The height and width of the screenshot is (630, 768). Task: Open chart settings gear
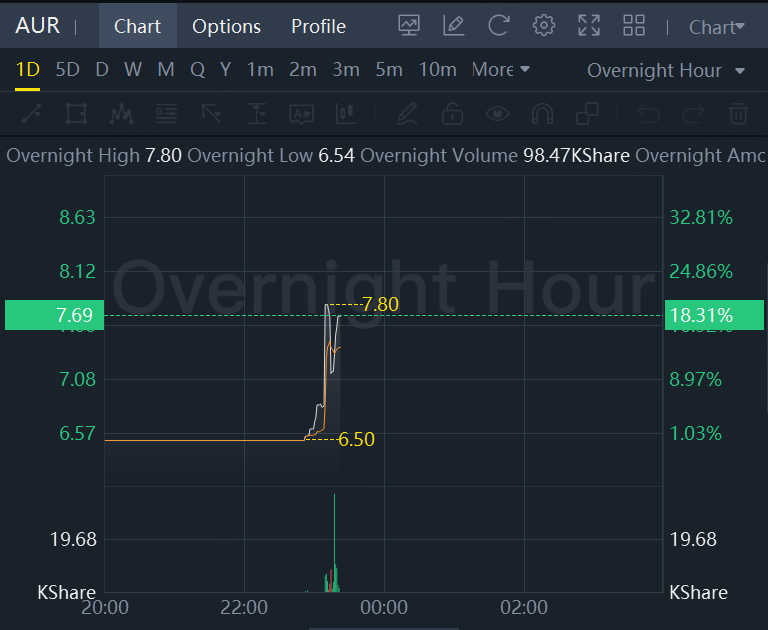(544, 25)
